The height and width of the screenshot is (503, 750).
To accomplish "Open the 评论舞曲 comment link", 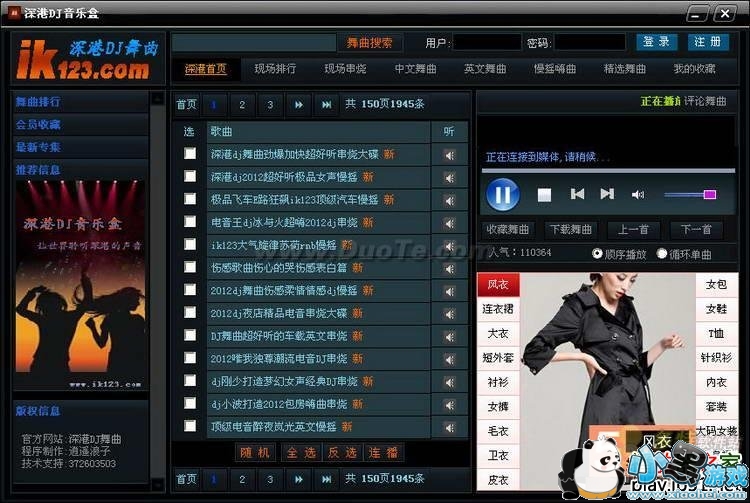I will [x=705, y=101].
